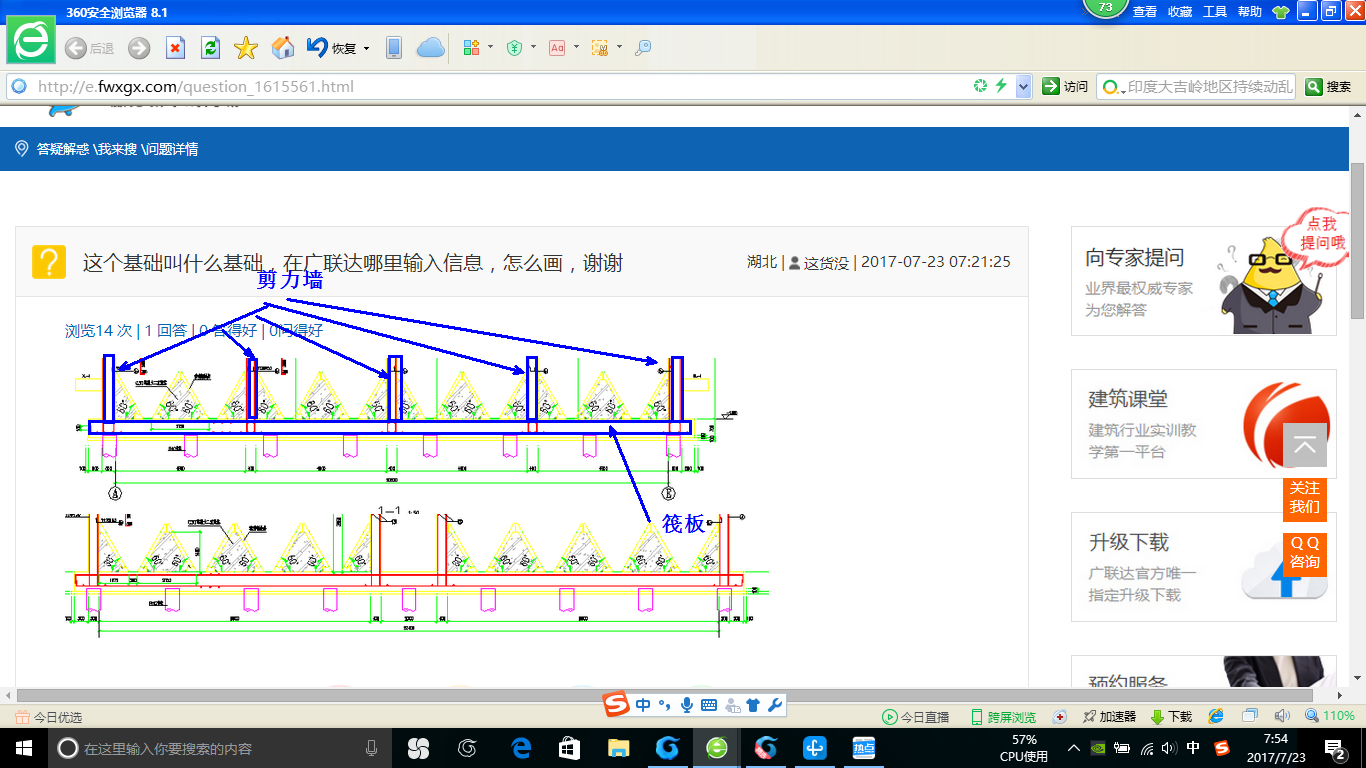Open the cloud sync icon
Screen dimensions: 1366x768
pos(430,48)
